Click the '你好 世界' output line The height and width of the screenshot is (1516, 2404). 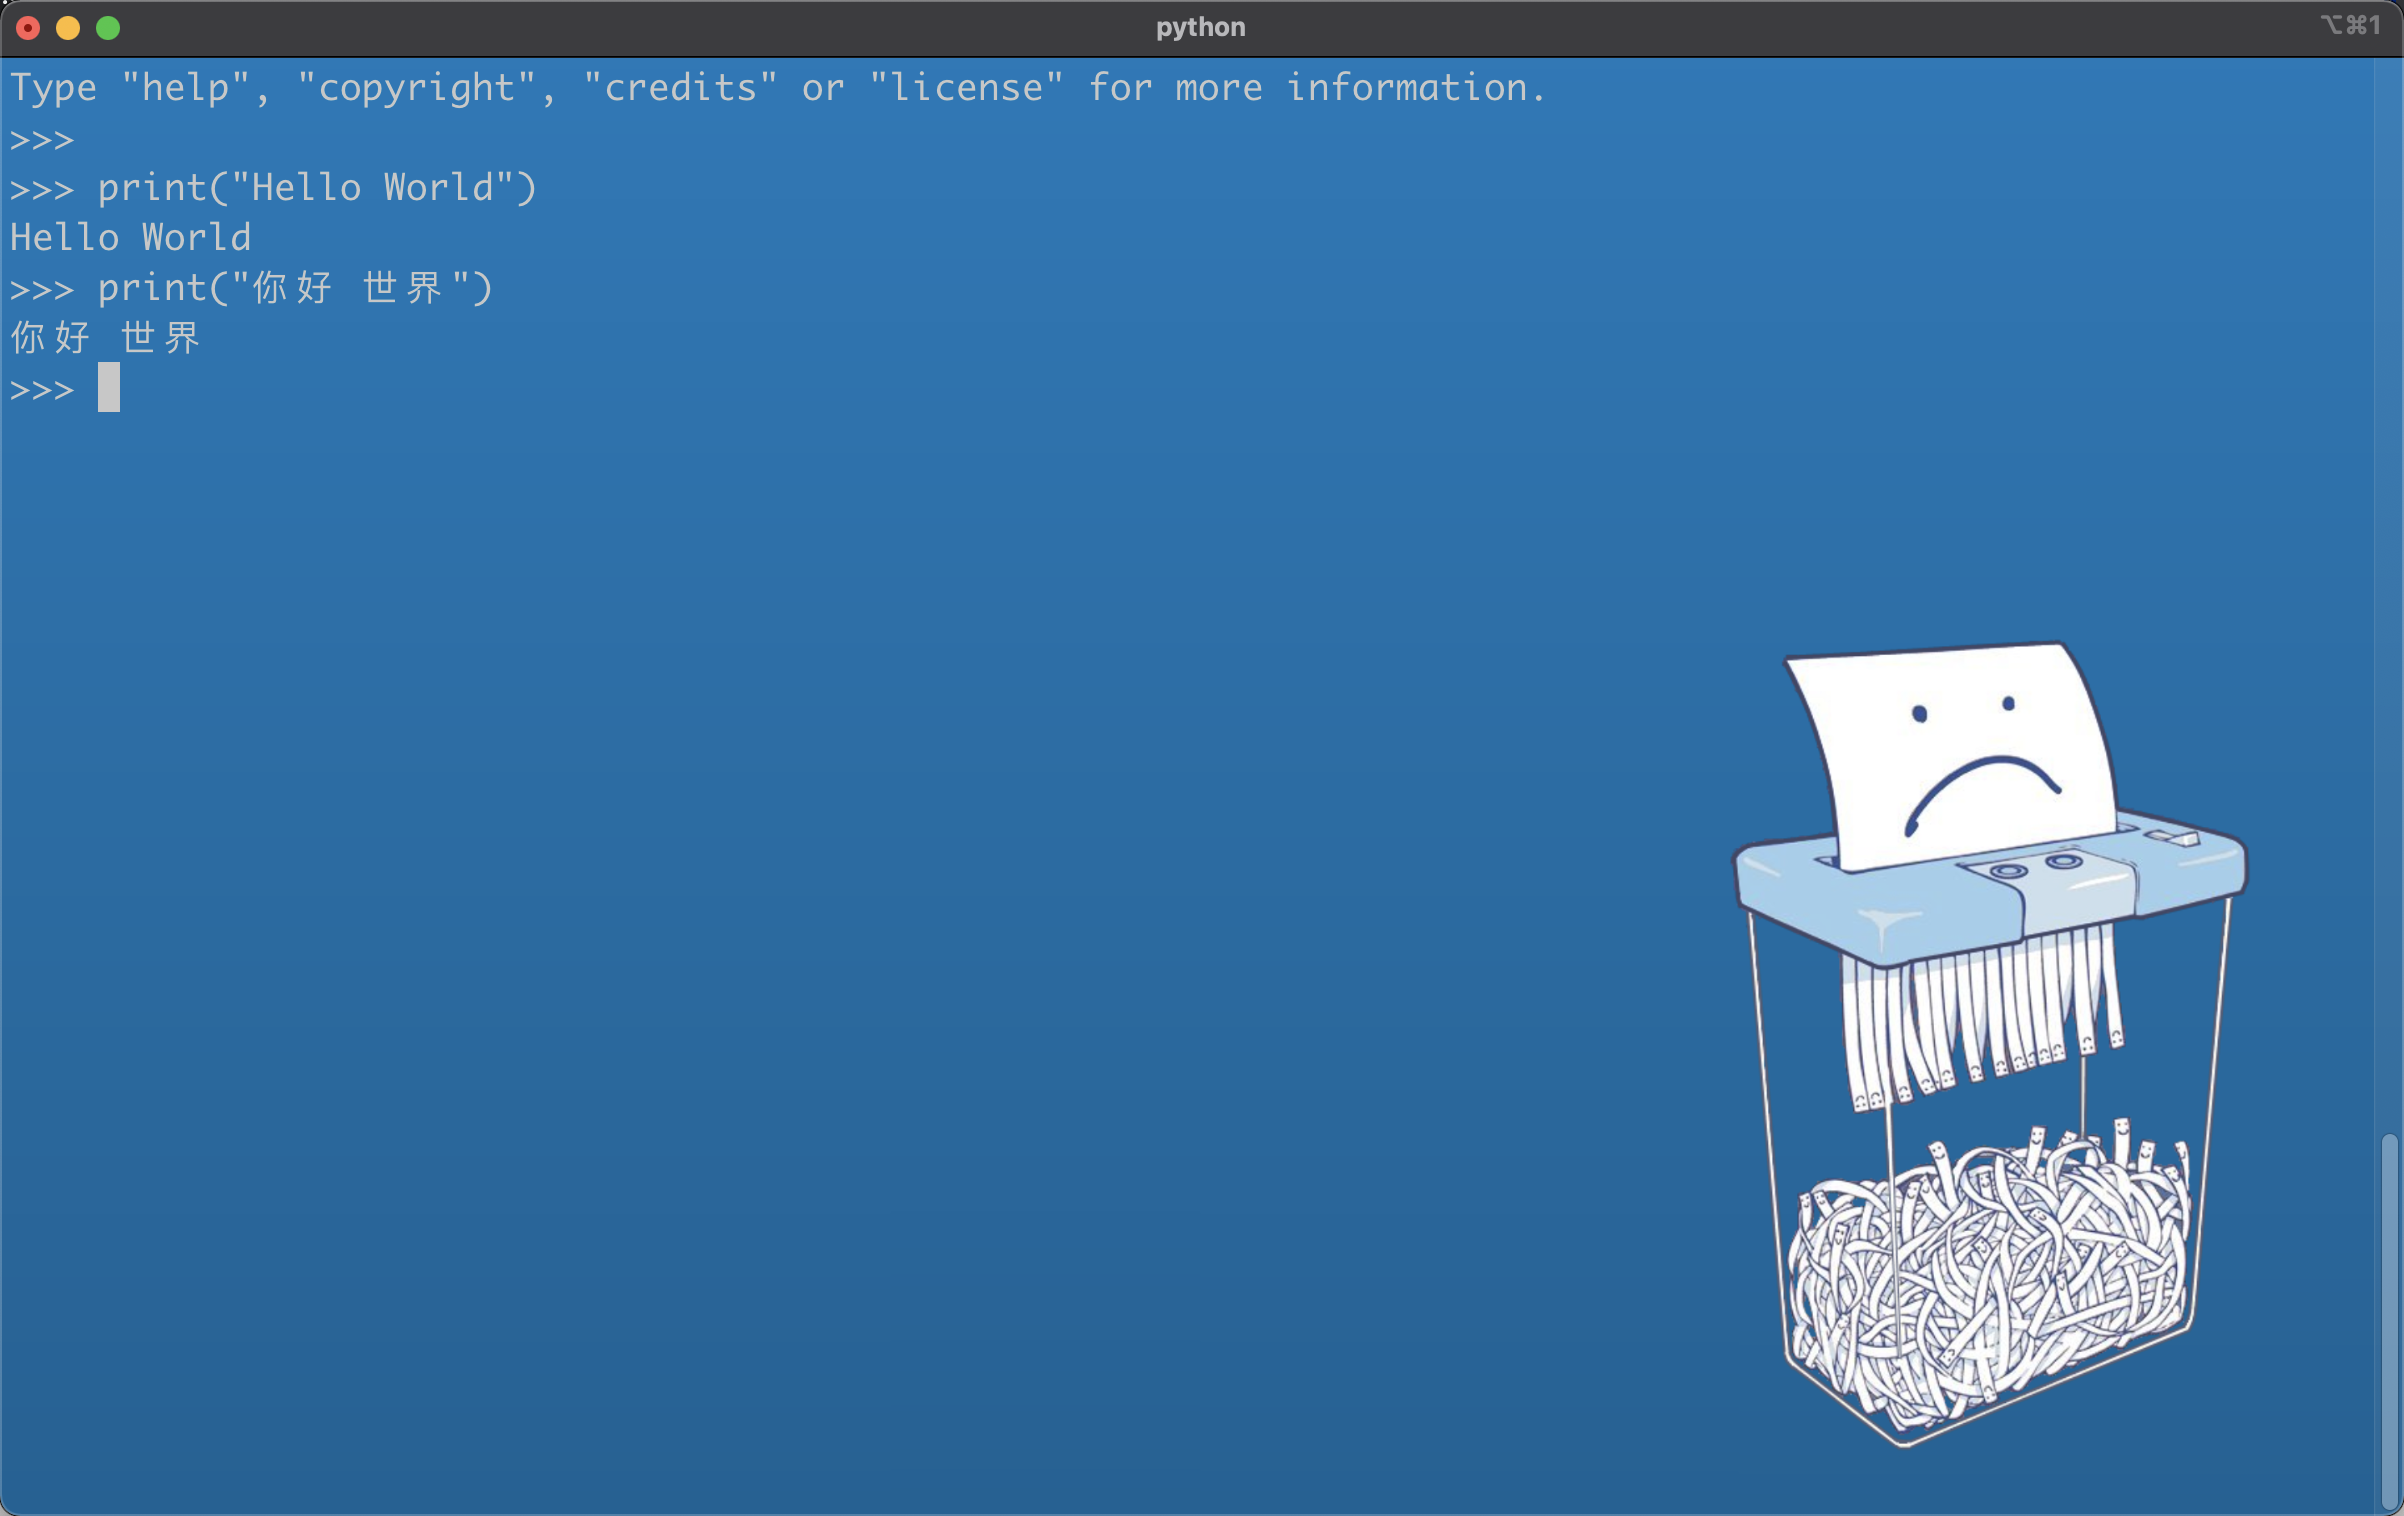106,338
